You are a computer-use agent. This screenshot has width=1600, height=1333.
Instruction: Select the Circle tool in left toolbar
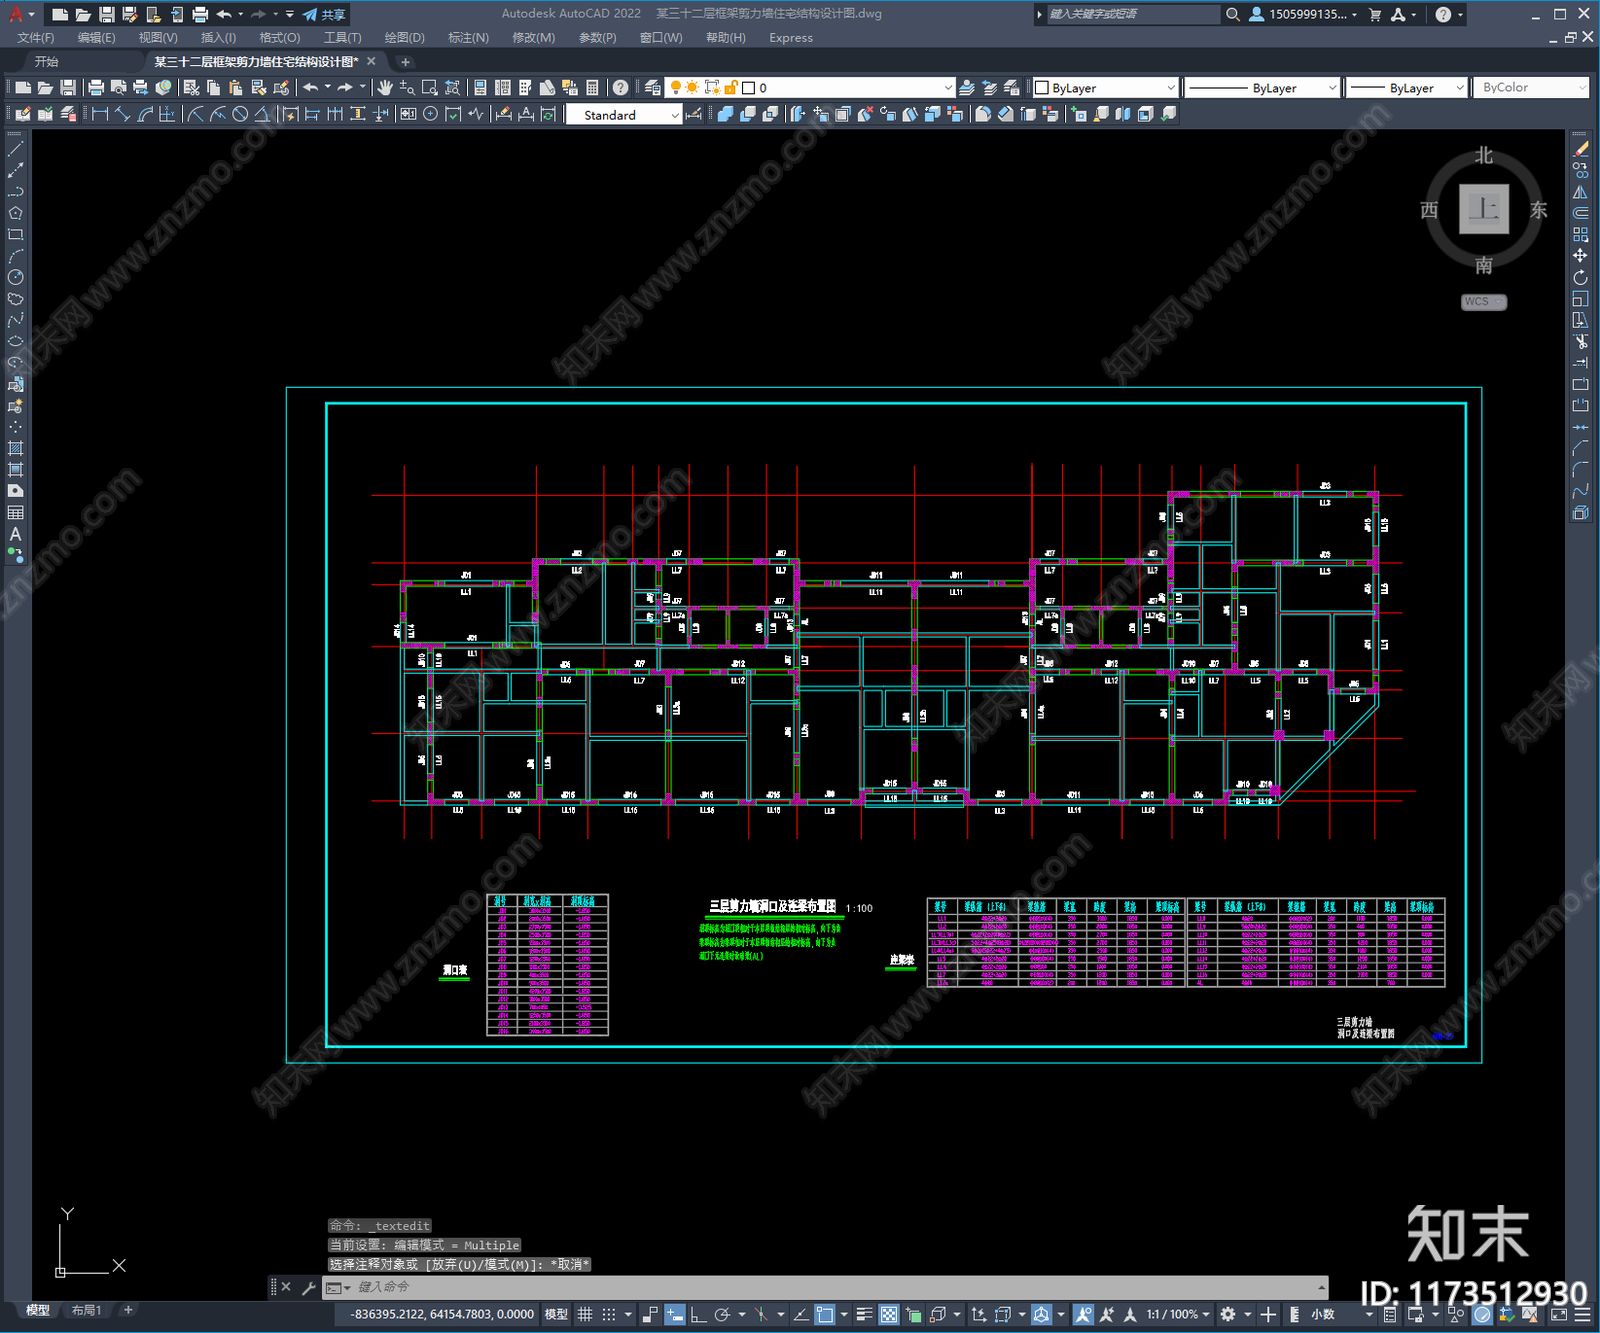pos(15,277)
